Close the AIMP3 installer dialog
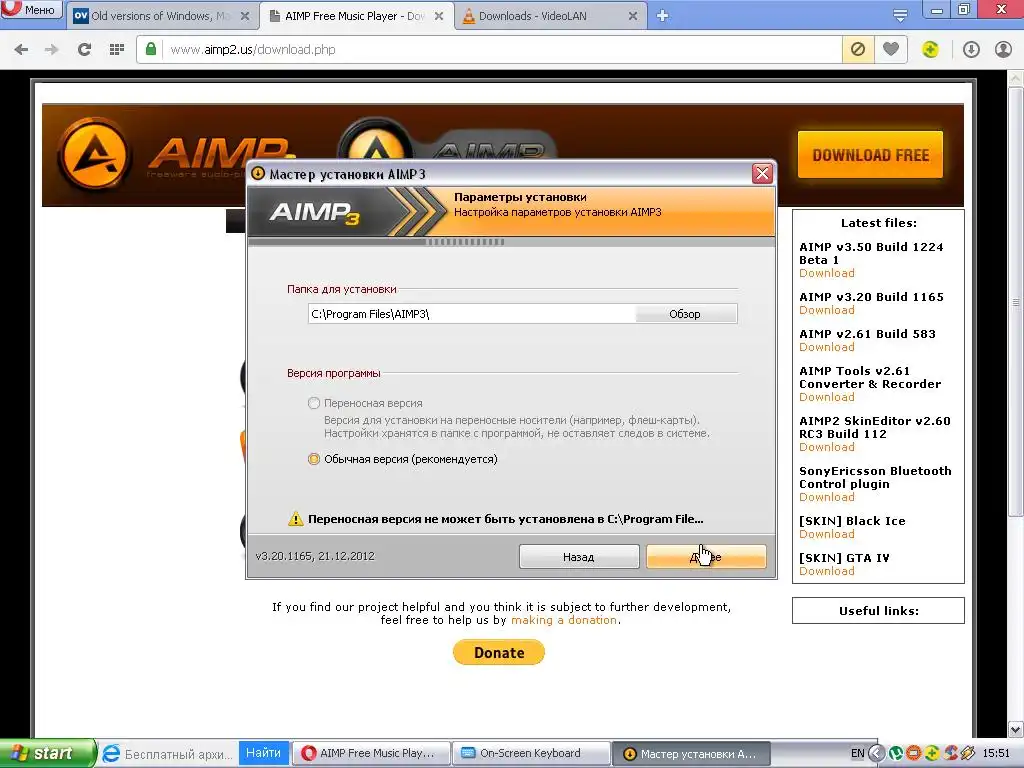 762,174
